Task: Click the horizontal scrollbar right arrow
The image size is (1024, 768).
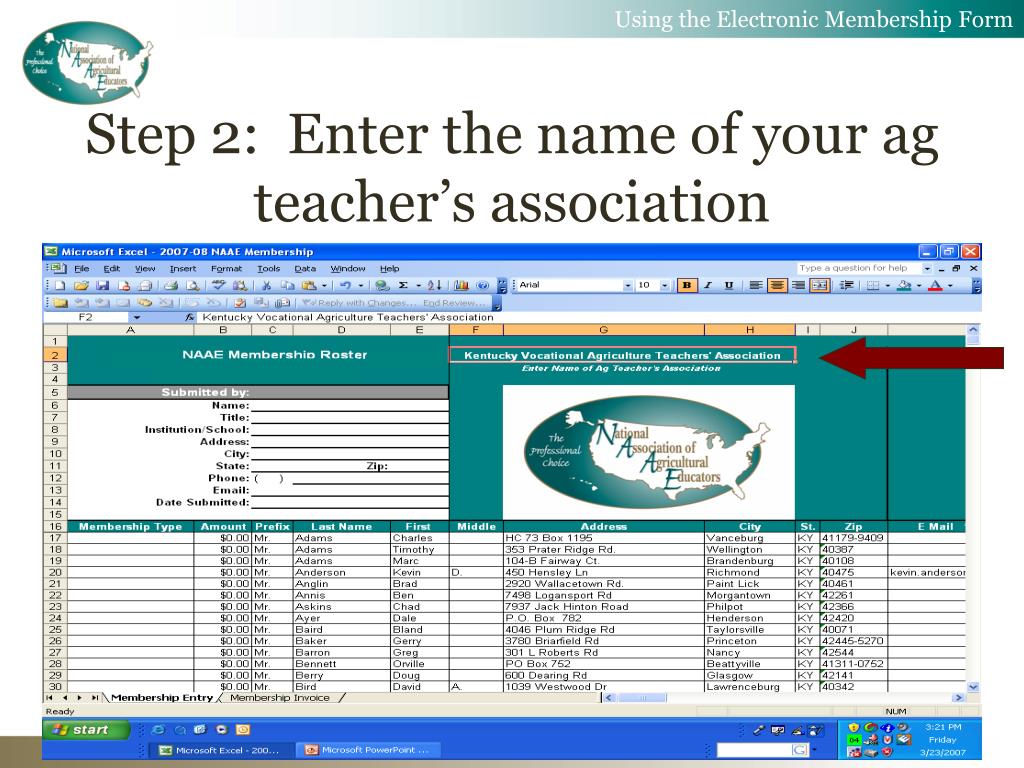Action: pyautogui.click(x=958, y=698)
